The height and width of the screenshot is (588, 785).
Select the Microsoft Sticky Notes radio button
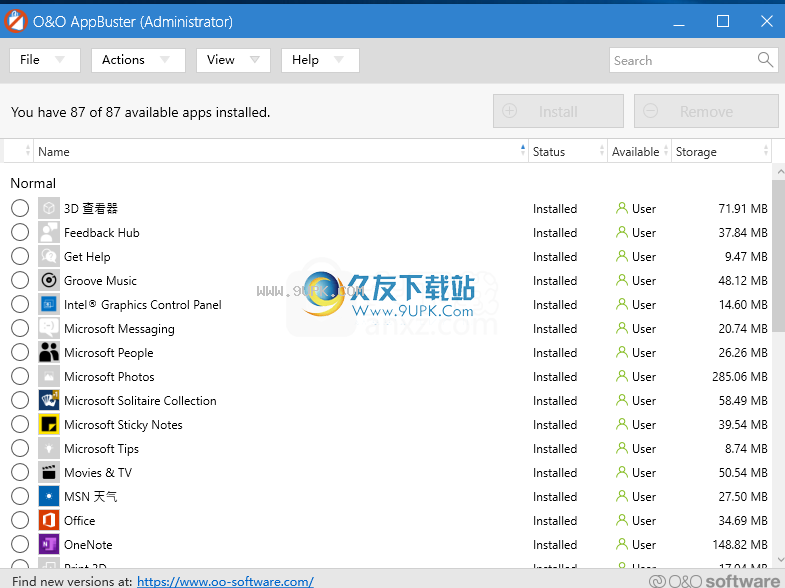[x=20, y=424]
